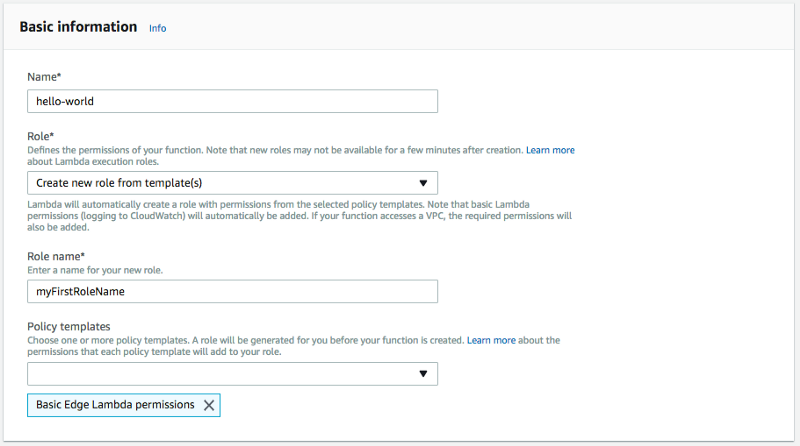Click the 'Lambda will automatically create a role' note
The width and height of the screenshot is (800, 446).
click(300, 212)
